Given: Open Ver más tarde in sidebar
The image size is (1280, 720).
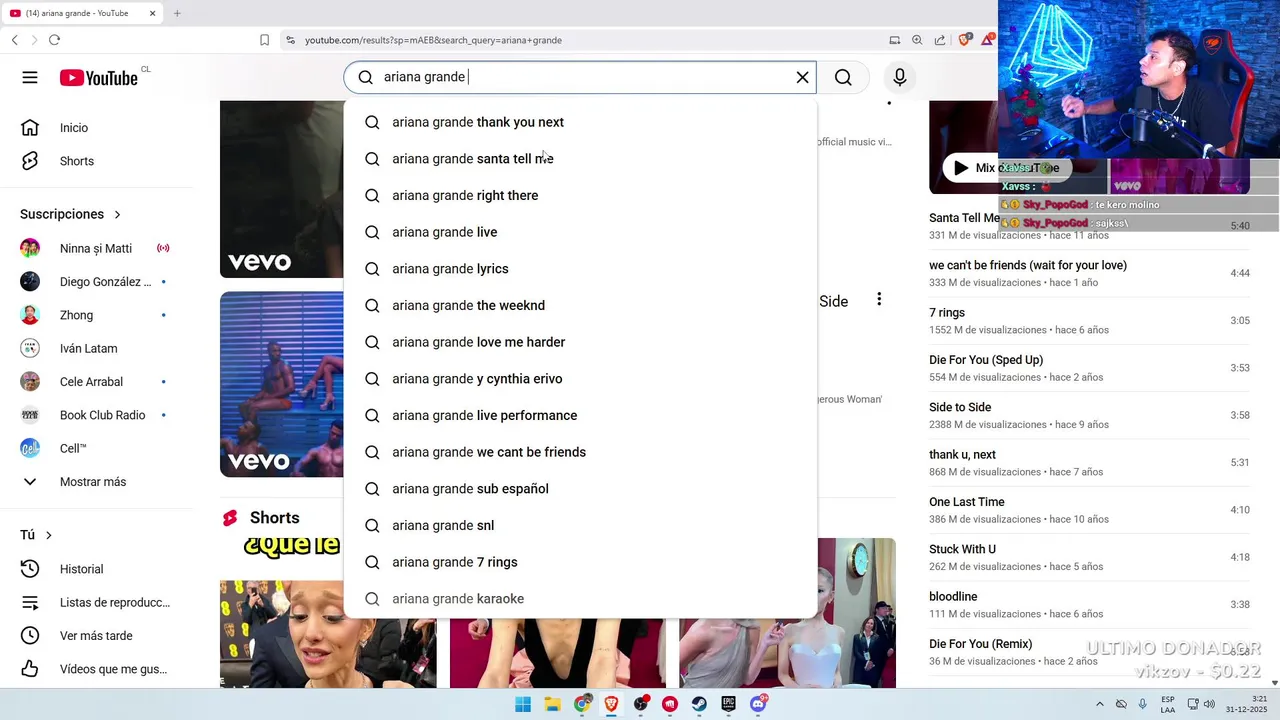Looking at the screenshot, I should click(98, 636).
